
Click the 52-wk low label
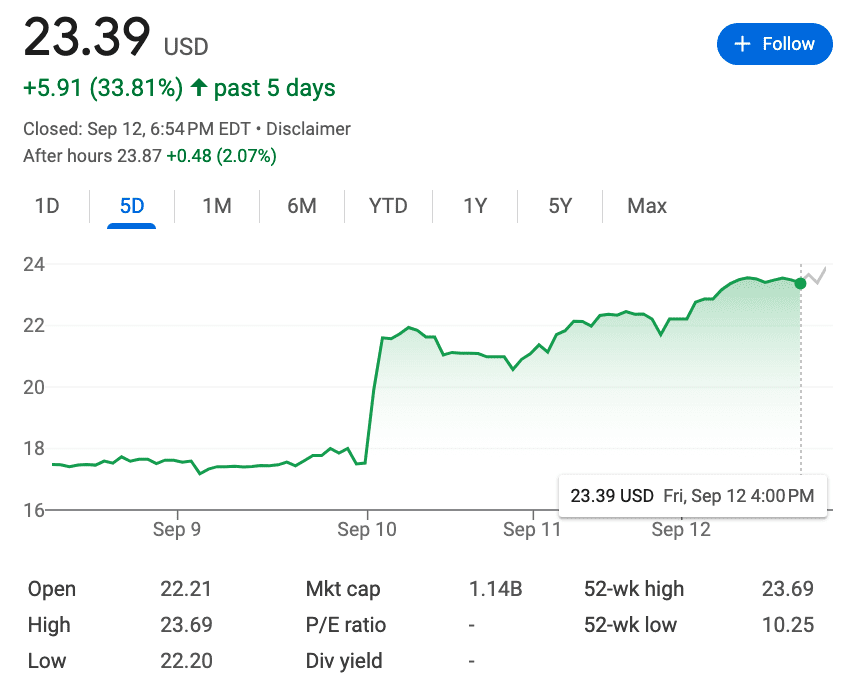pos(630,625)
